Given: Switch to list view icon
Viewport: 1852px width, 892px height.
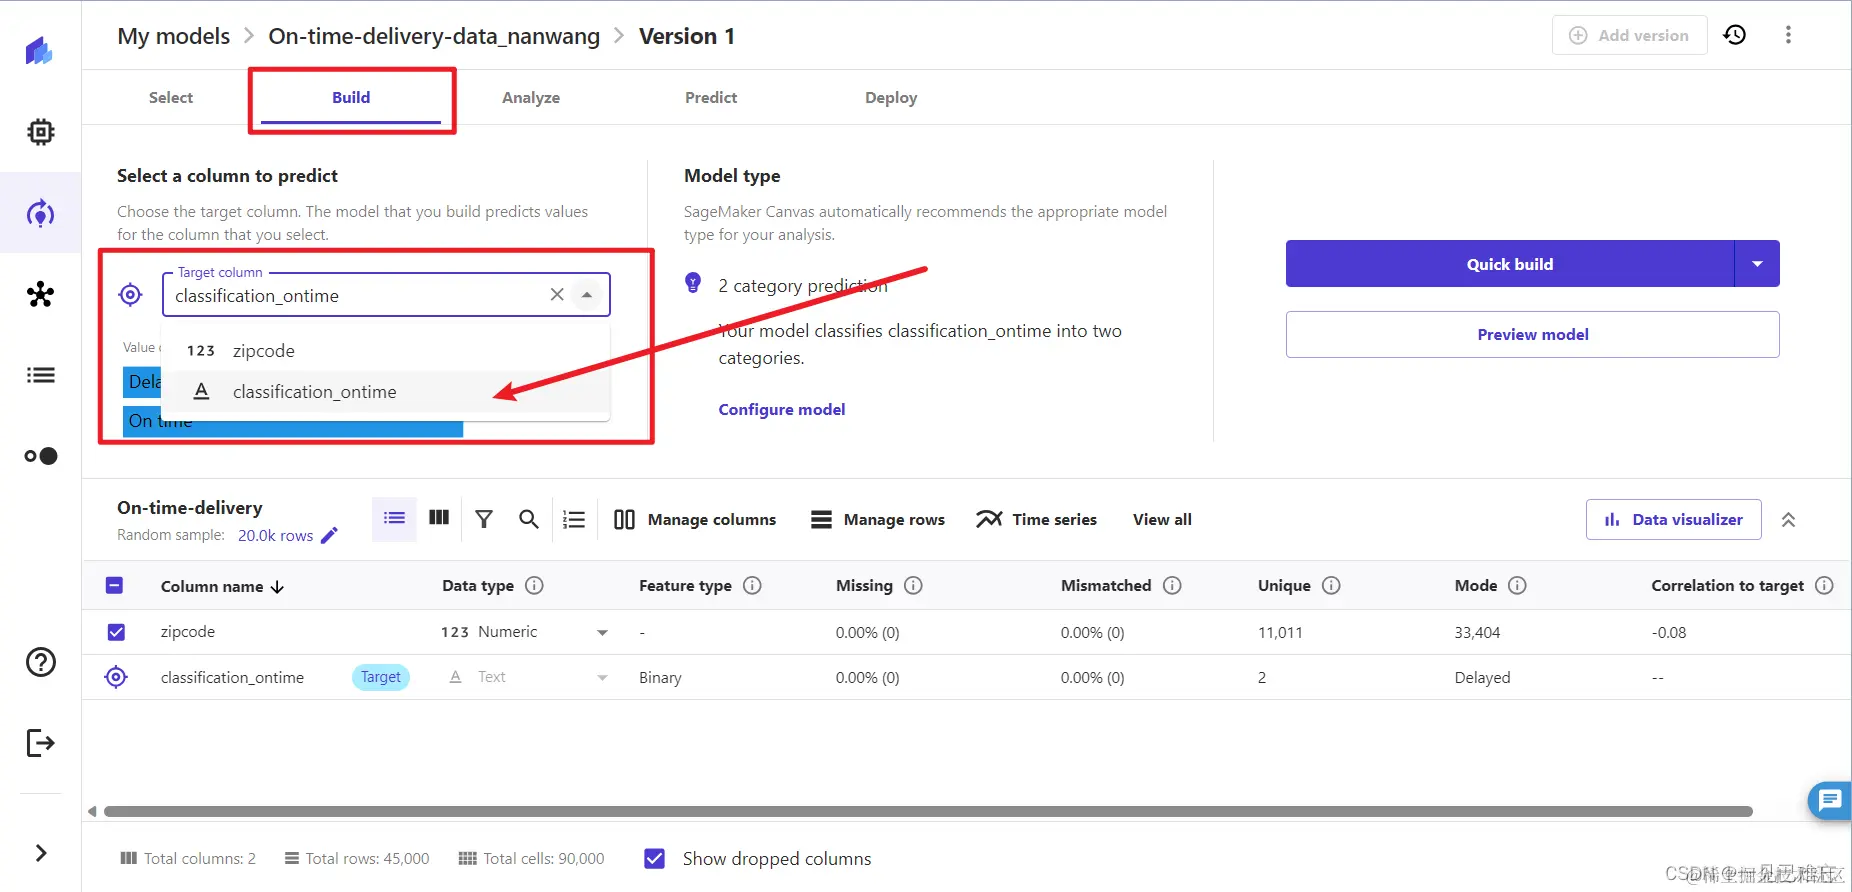Looking at the screenshot, I should click(x=394, y=518).
